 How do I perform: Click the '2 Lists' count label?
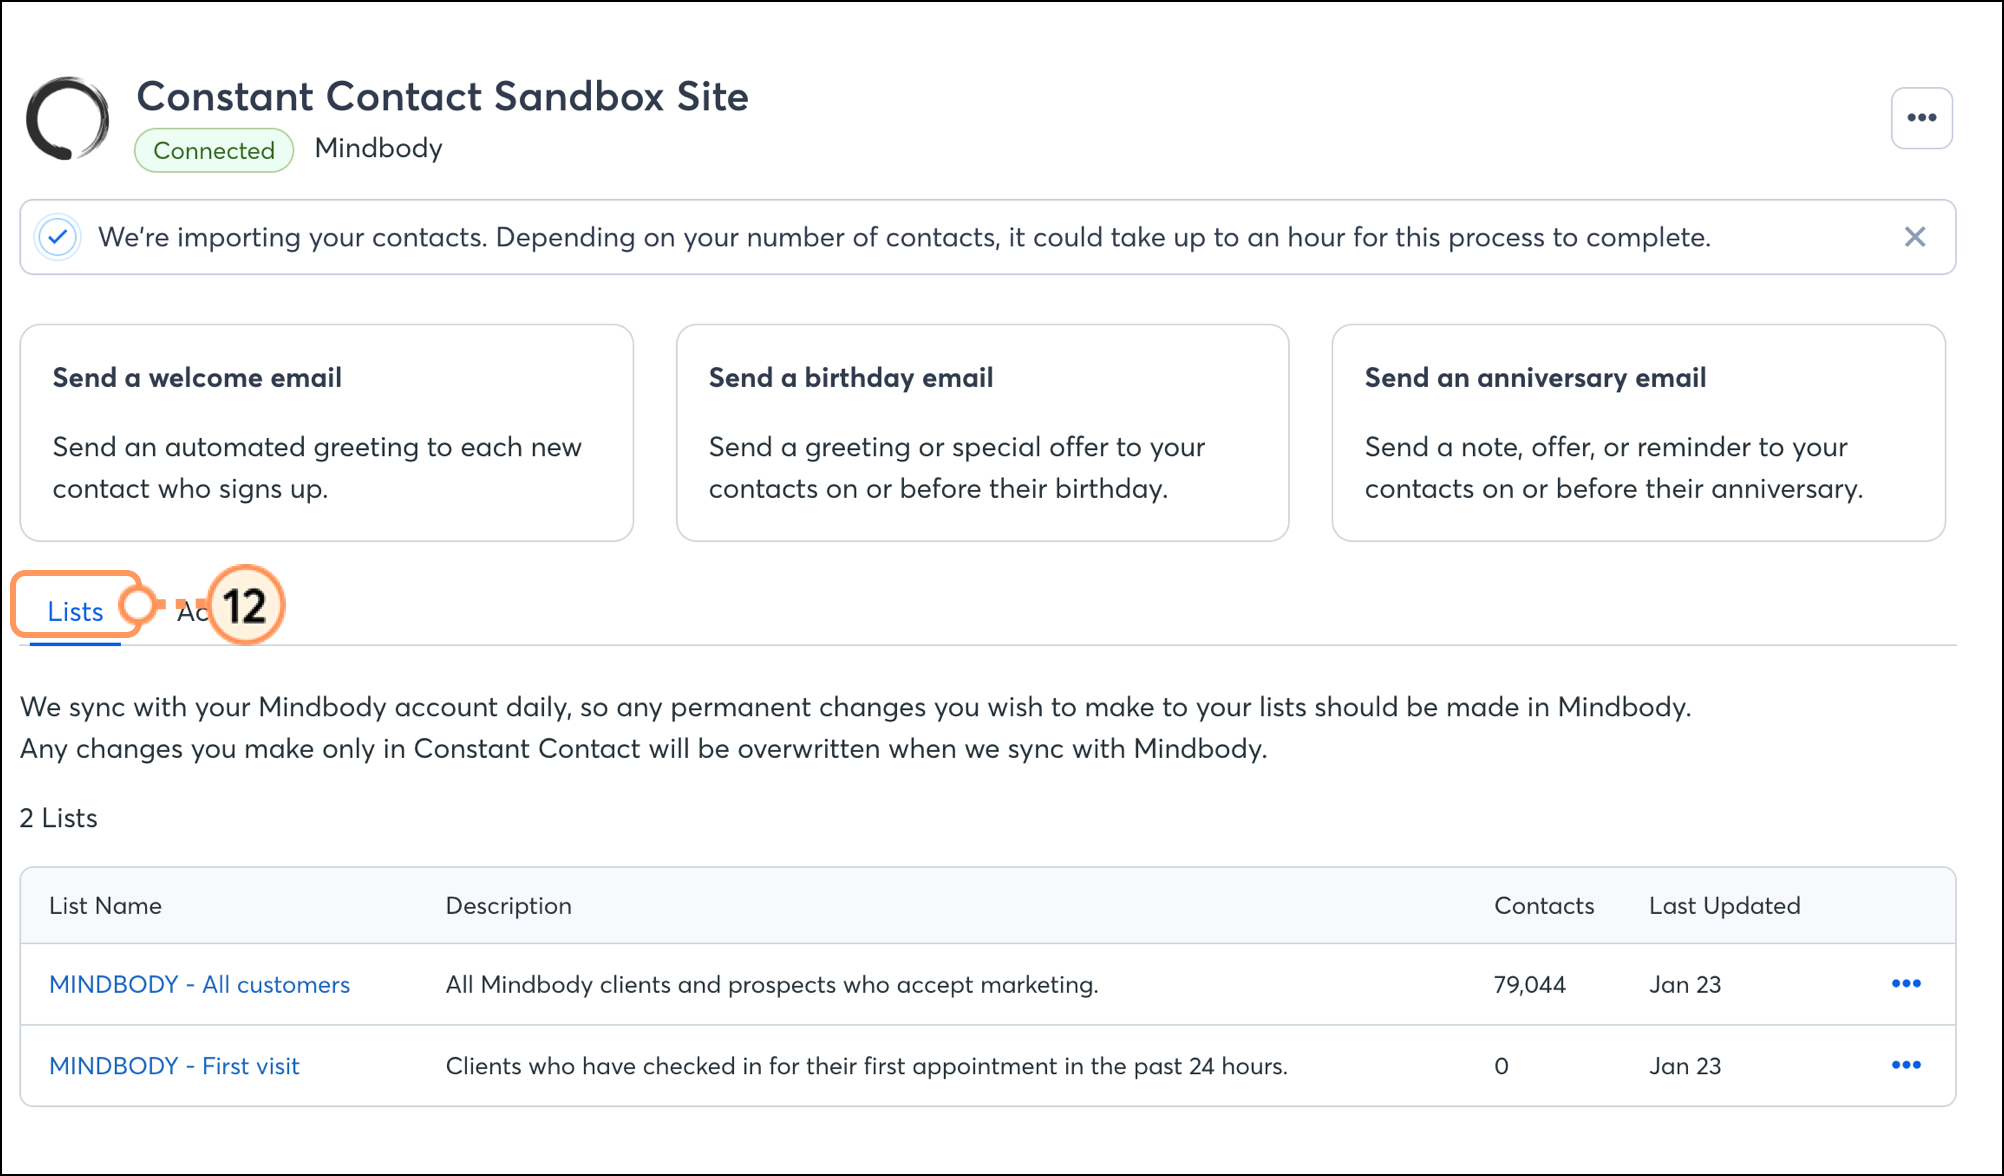[59, 818]
